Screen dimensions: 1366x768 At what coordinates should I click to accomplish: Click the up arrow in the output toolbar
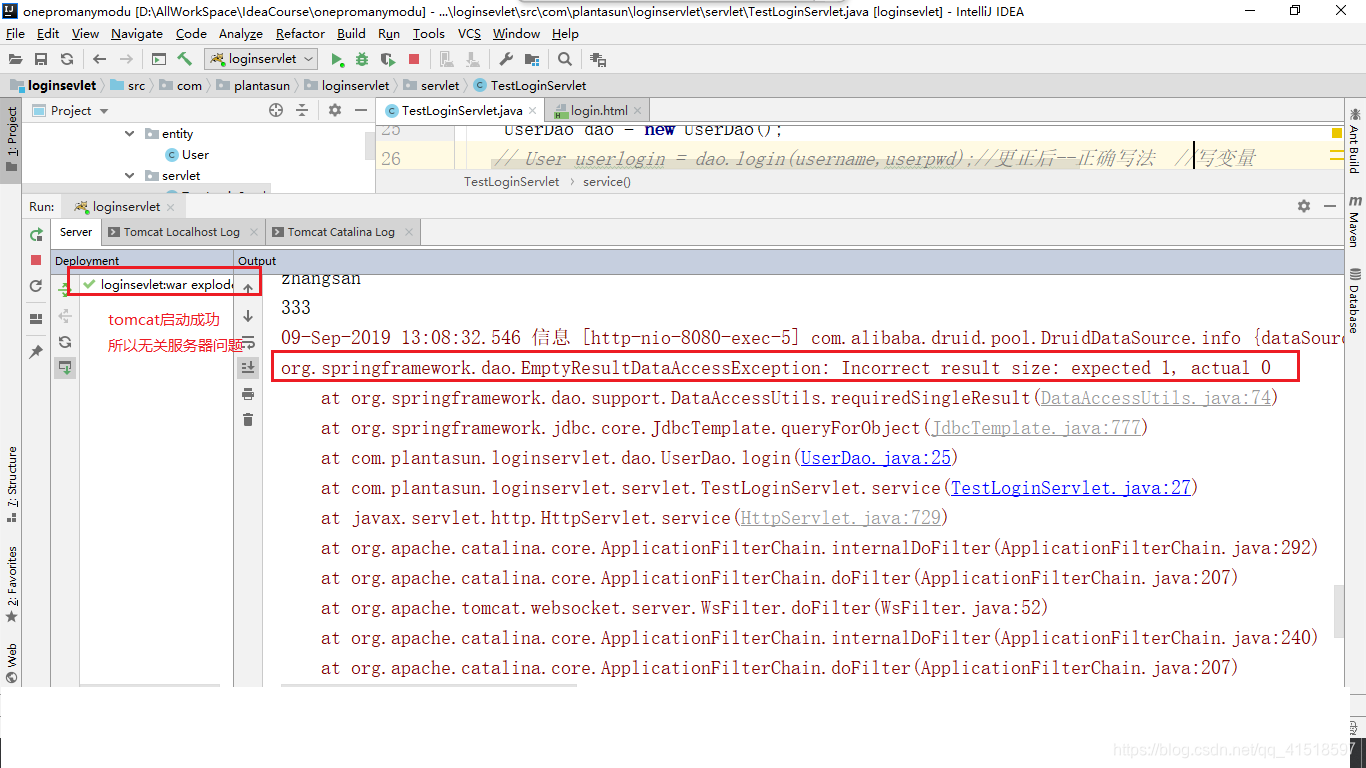tap(248, 289)
